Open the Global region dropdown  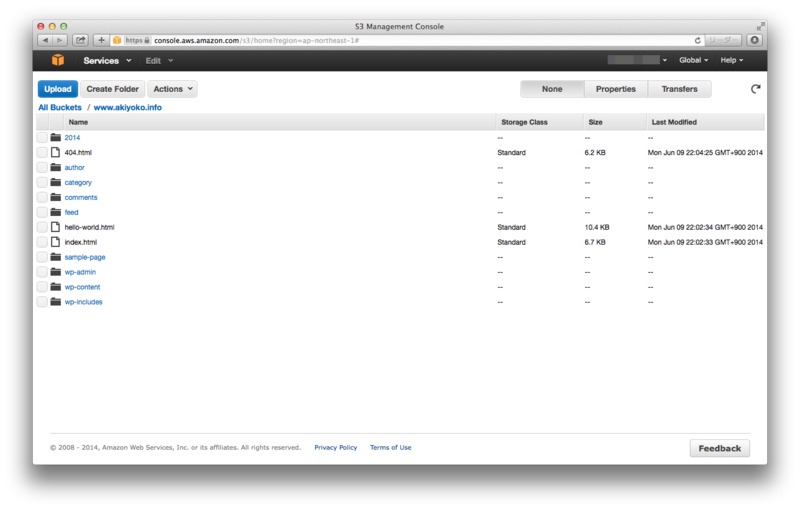tap(693, 60)
